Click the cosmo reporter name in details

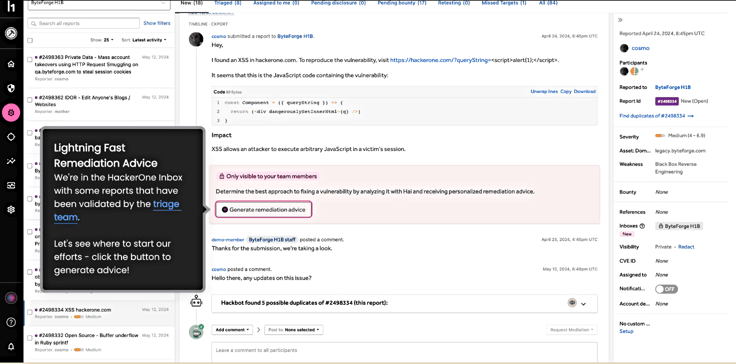[641, 48]
